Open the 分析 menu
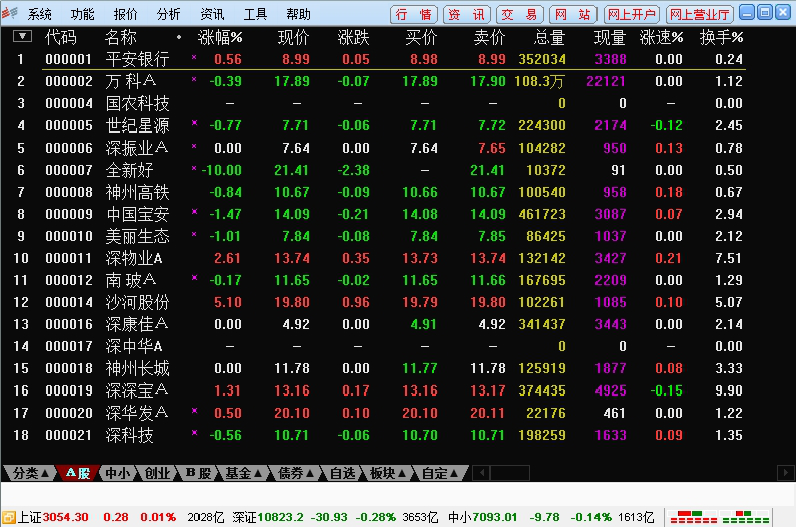The image size is (796, 527). point(169,14)
